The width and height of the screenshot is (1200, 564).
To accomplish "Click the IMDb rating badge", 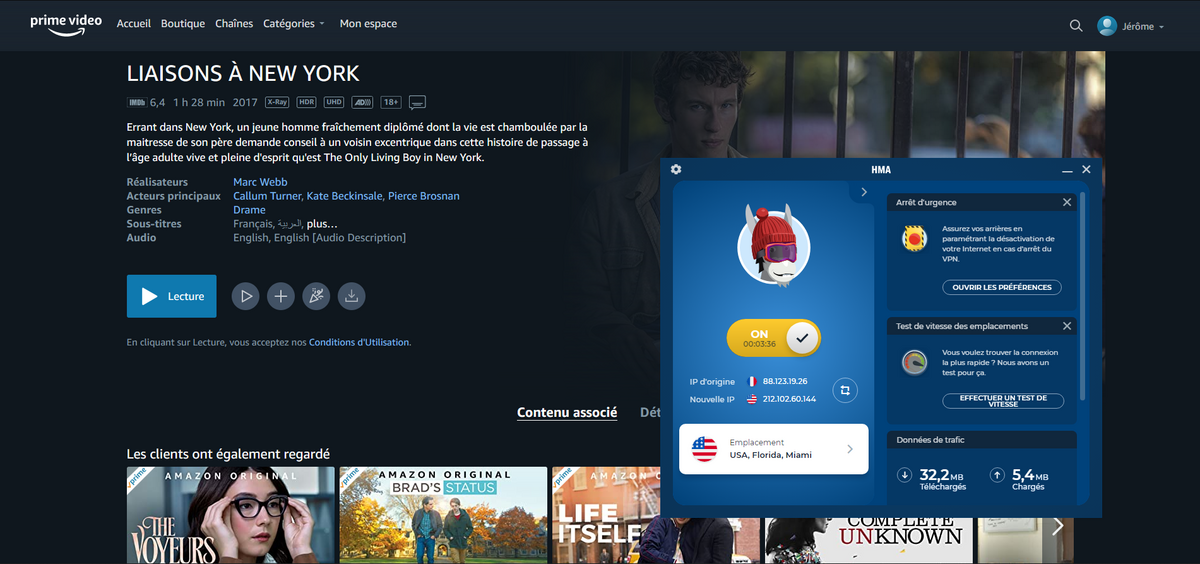I will tap(137, 102).
